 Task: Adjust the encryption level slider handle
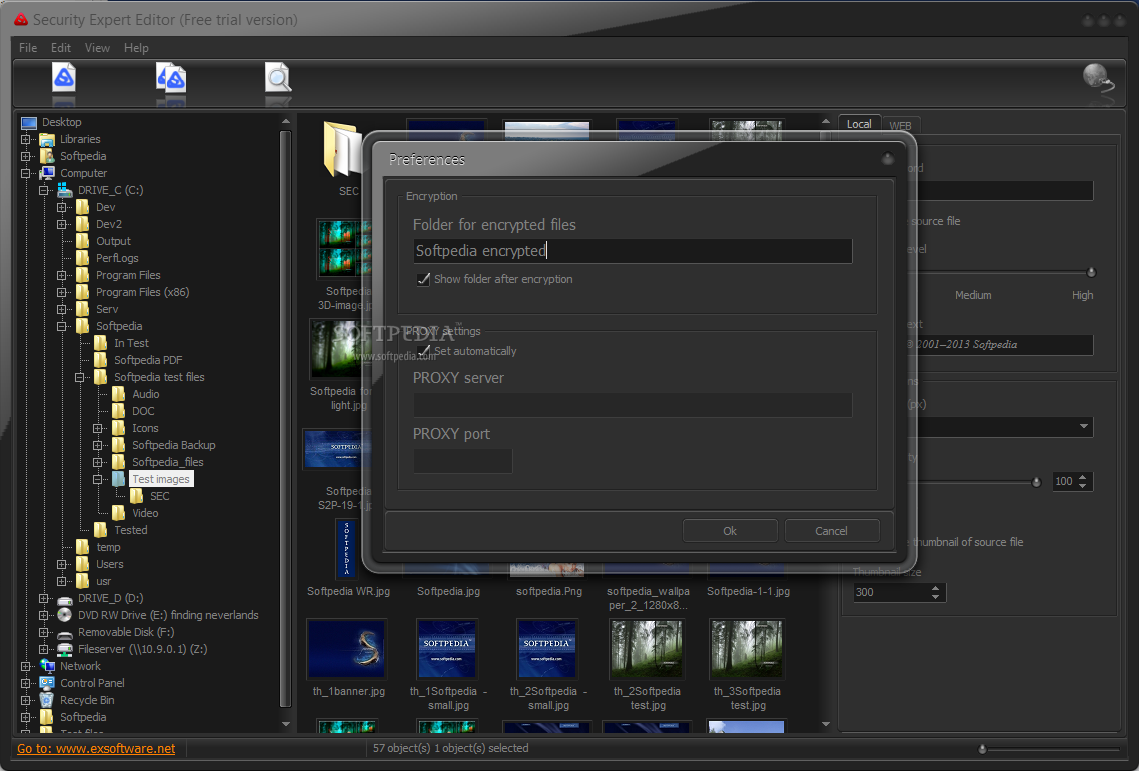[1091, 273]
